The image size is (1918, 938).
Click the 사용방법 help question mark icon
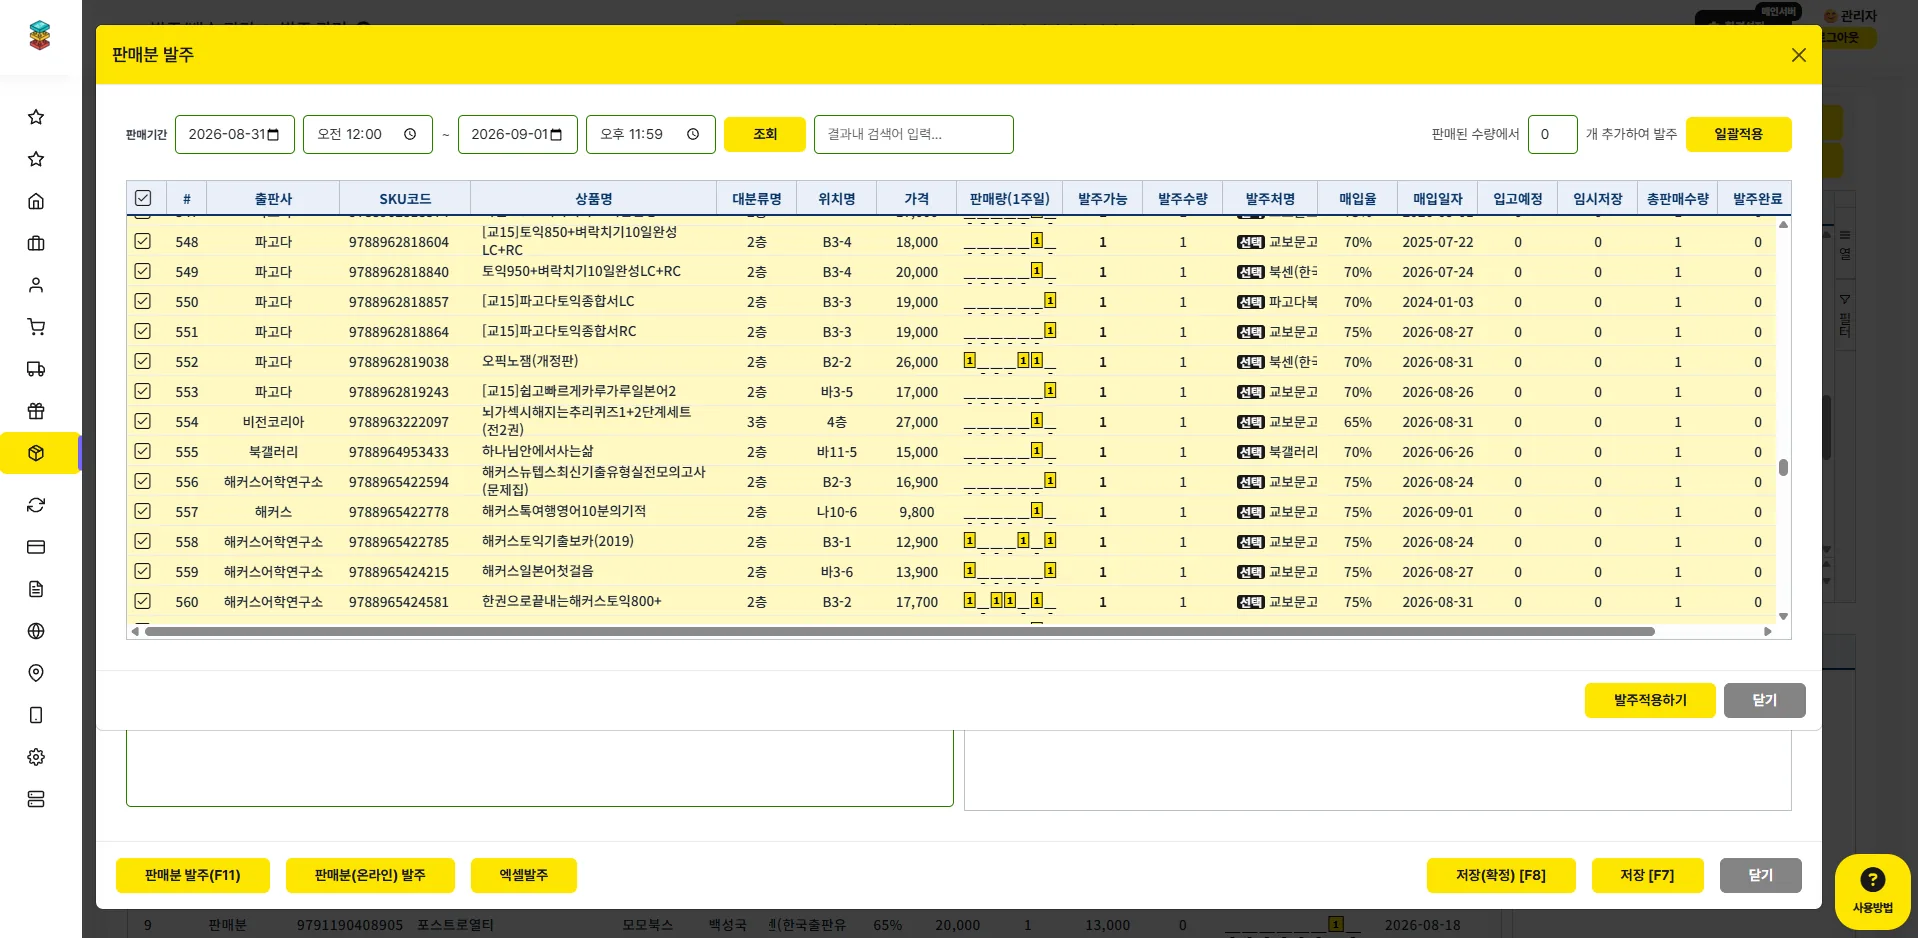tap(1872, 880)
